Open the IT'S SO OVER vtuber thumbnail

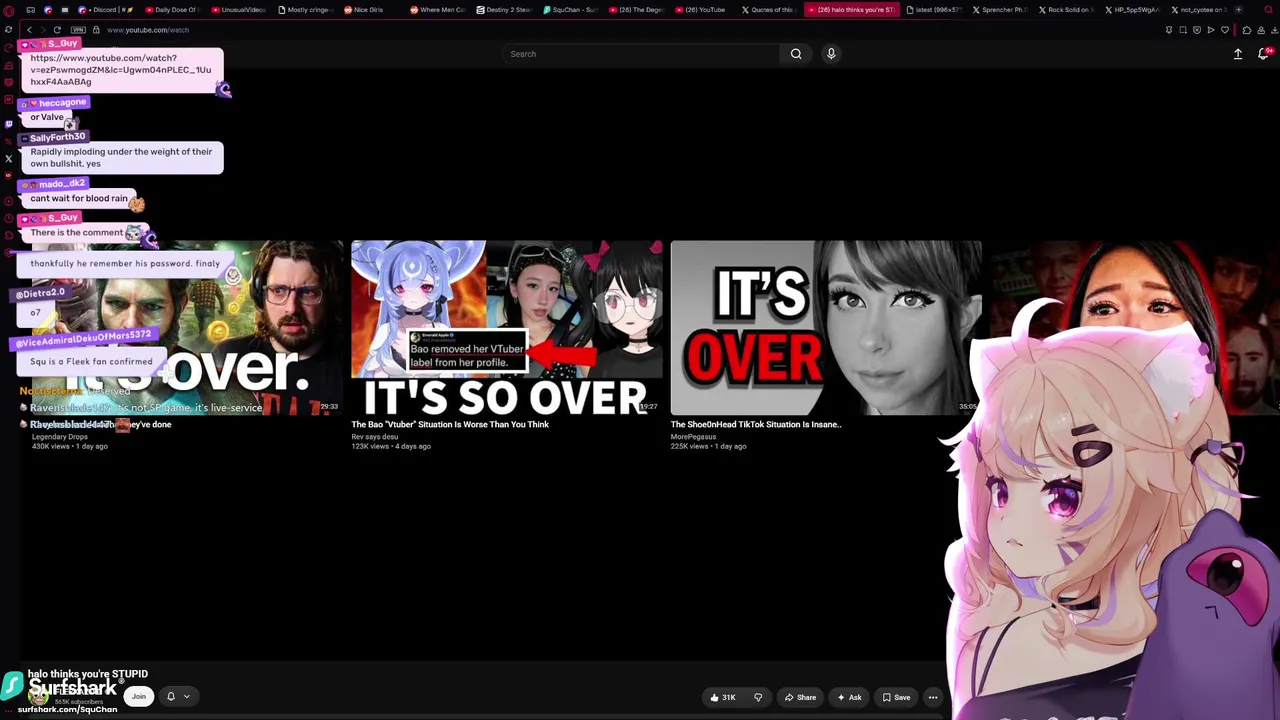(x=507, y=328)
